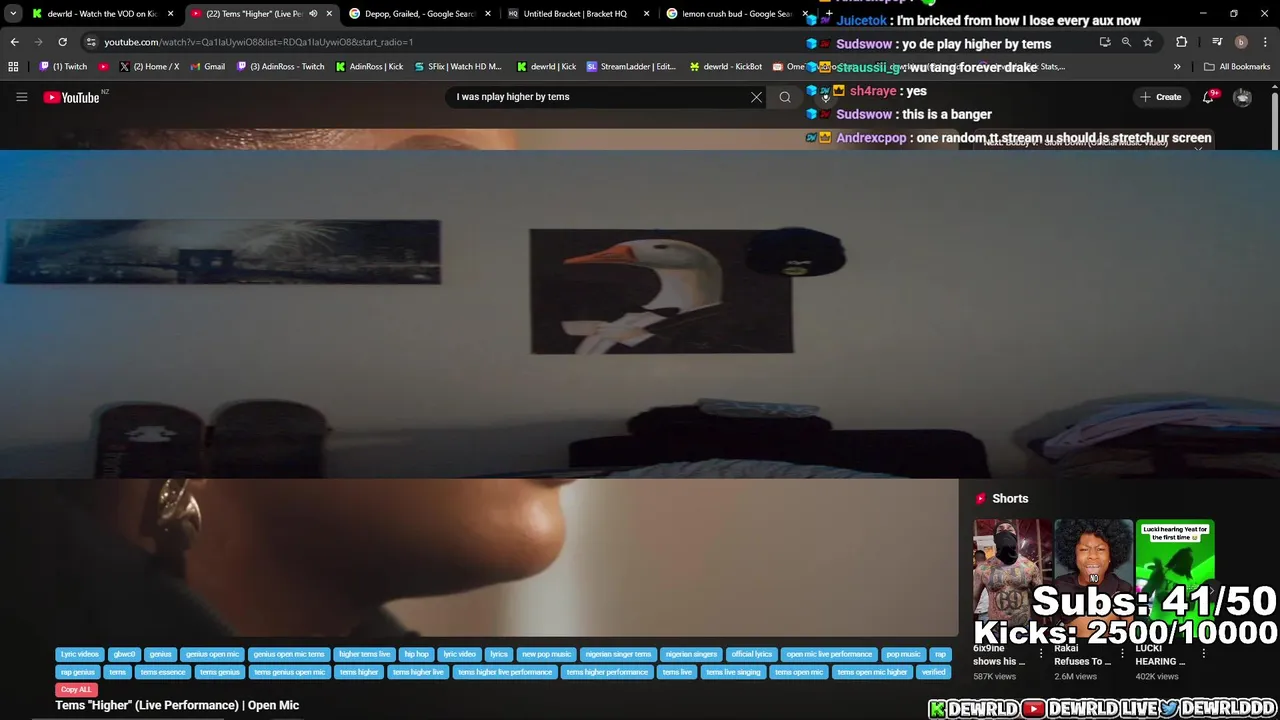Close the dewrld Watch the VOD tab

click(171, 14)
